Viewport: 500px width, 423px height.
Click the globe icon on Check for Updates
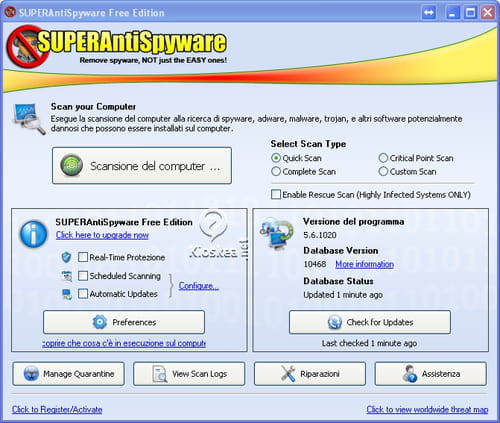[x=335, y=322]
